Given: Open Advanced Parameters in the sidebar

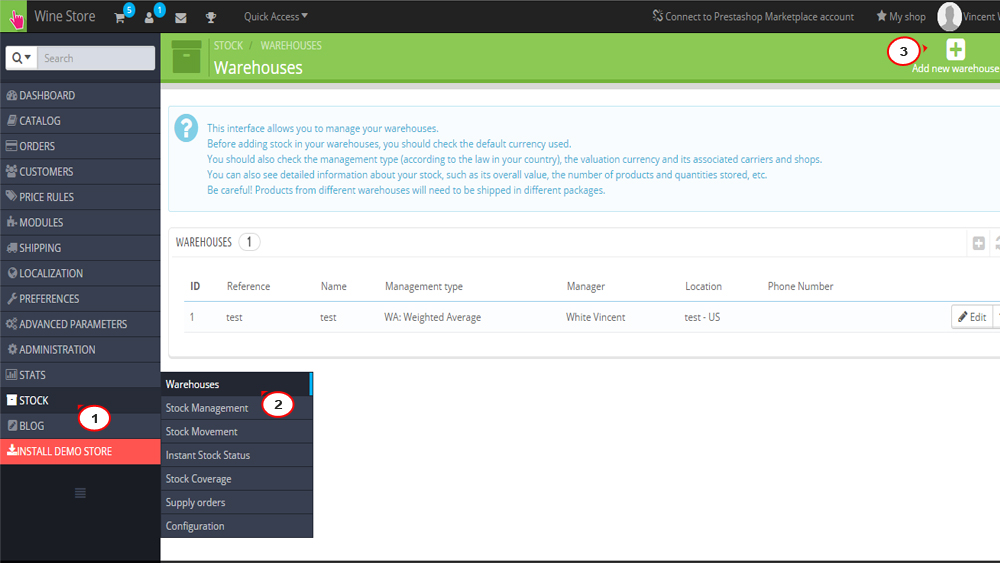Looking at the screenshot, I should pos(80,324).
